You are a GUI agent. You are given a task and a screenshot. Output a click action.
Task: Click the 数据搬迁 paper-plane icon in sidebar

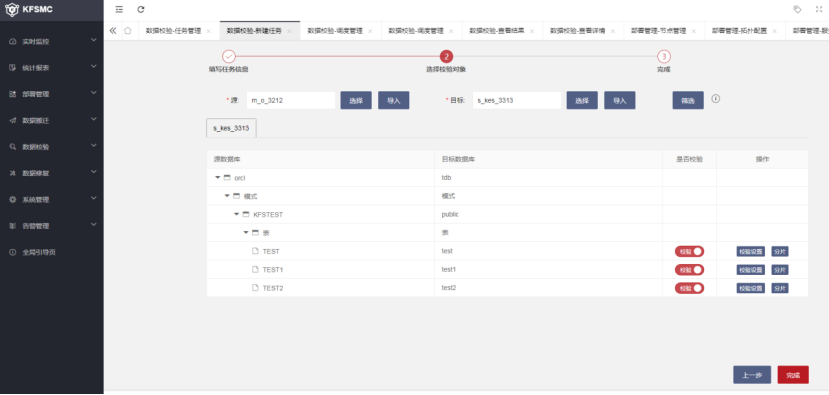pyautogui.click(x=13, y=121)
